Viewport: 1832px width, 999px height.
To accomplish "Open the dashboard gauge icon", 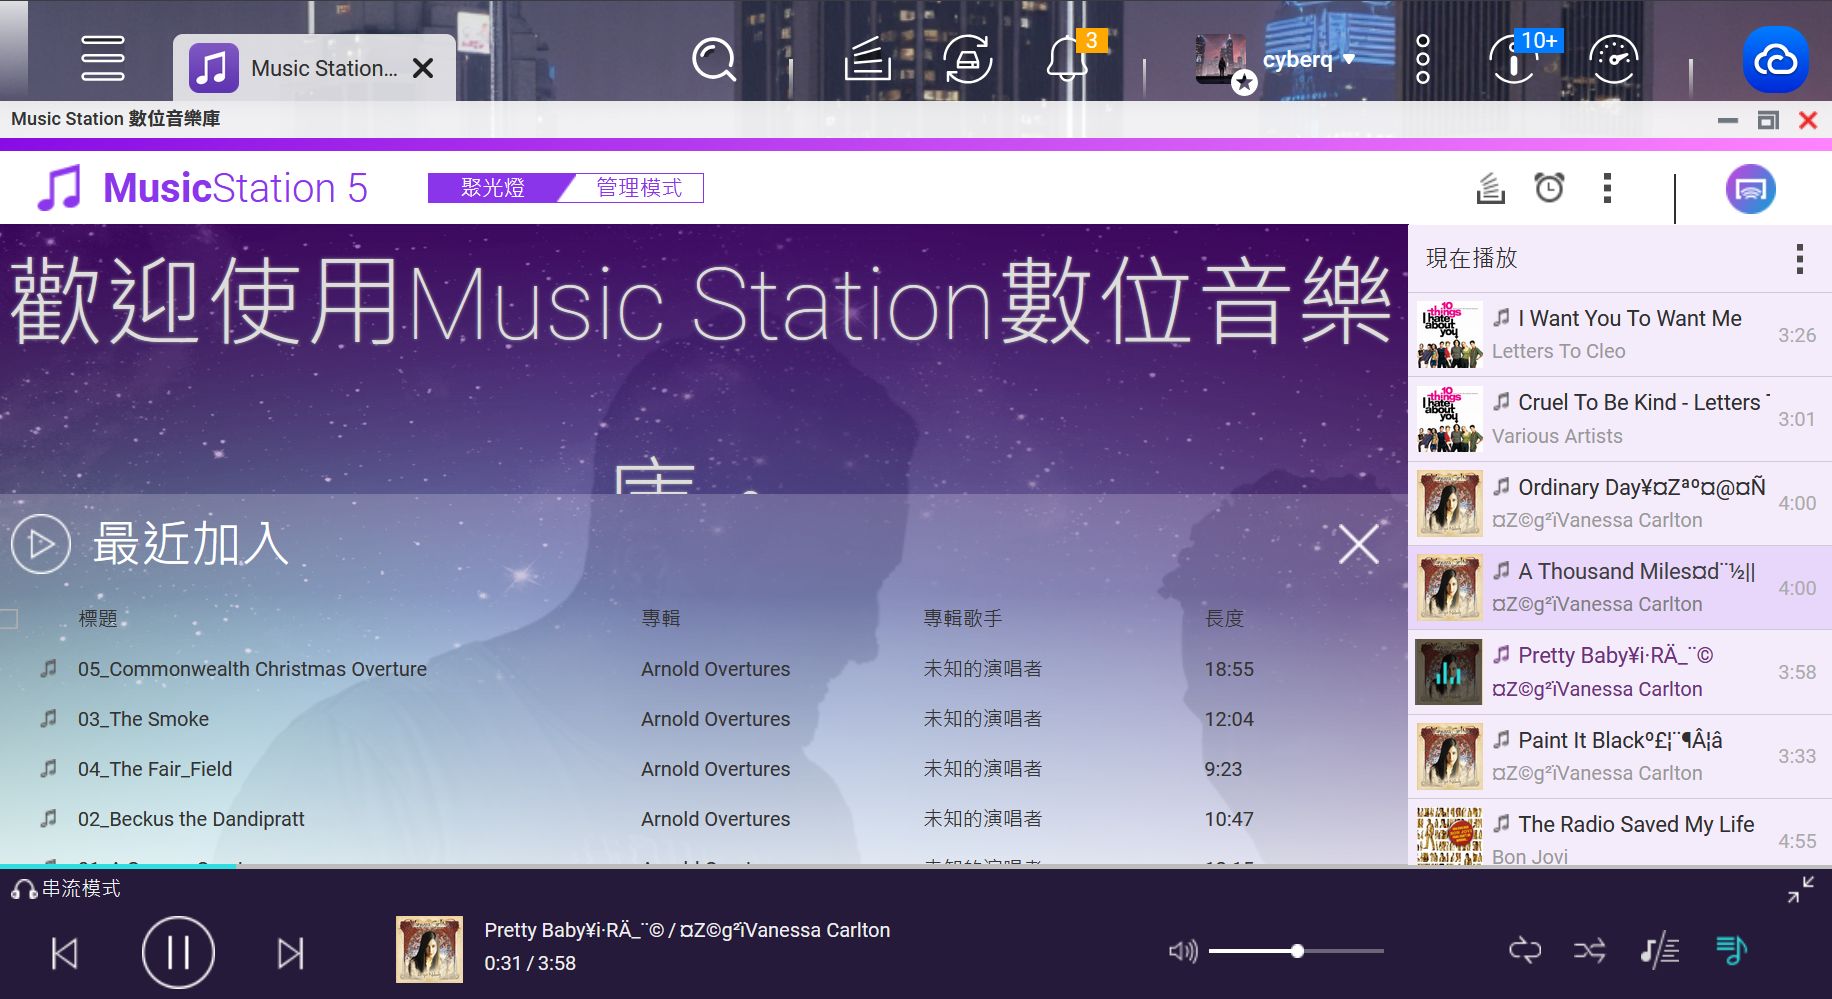I will pyautogui.click(x=1613, y=60).
